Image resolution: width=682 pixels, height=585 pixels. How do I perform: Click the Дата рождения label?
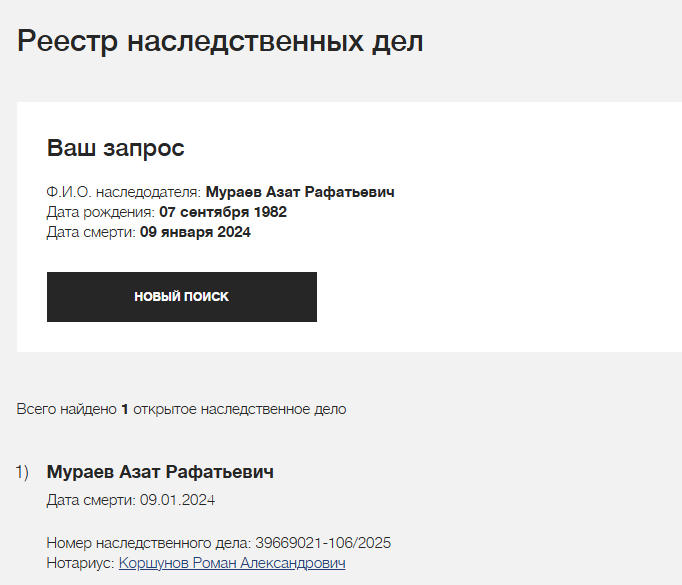pyautogui.click(x=100, y=212)
